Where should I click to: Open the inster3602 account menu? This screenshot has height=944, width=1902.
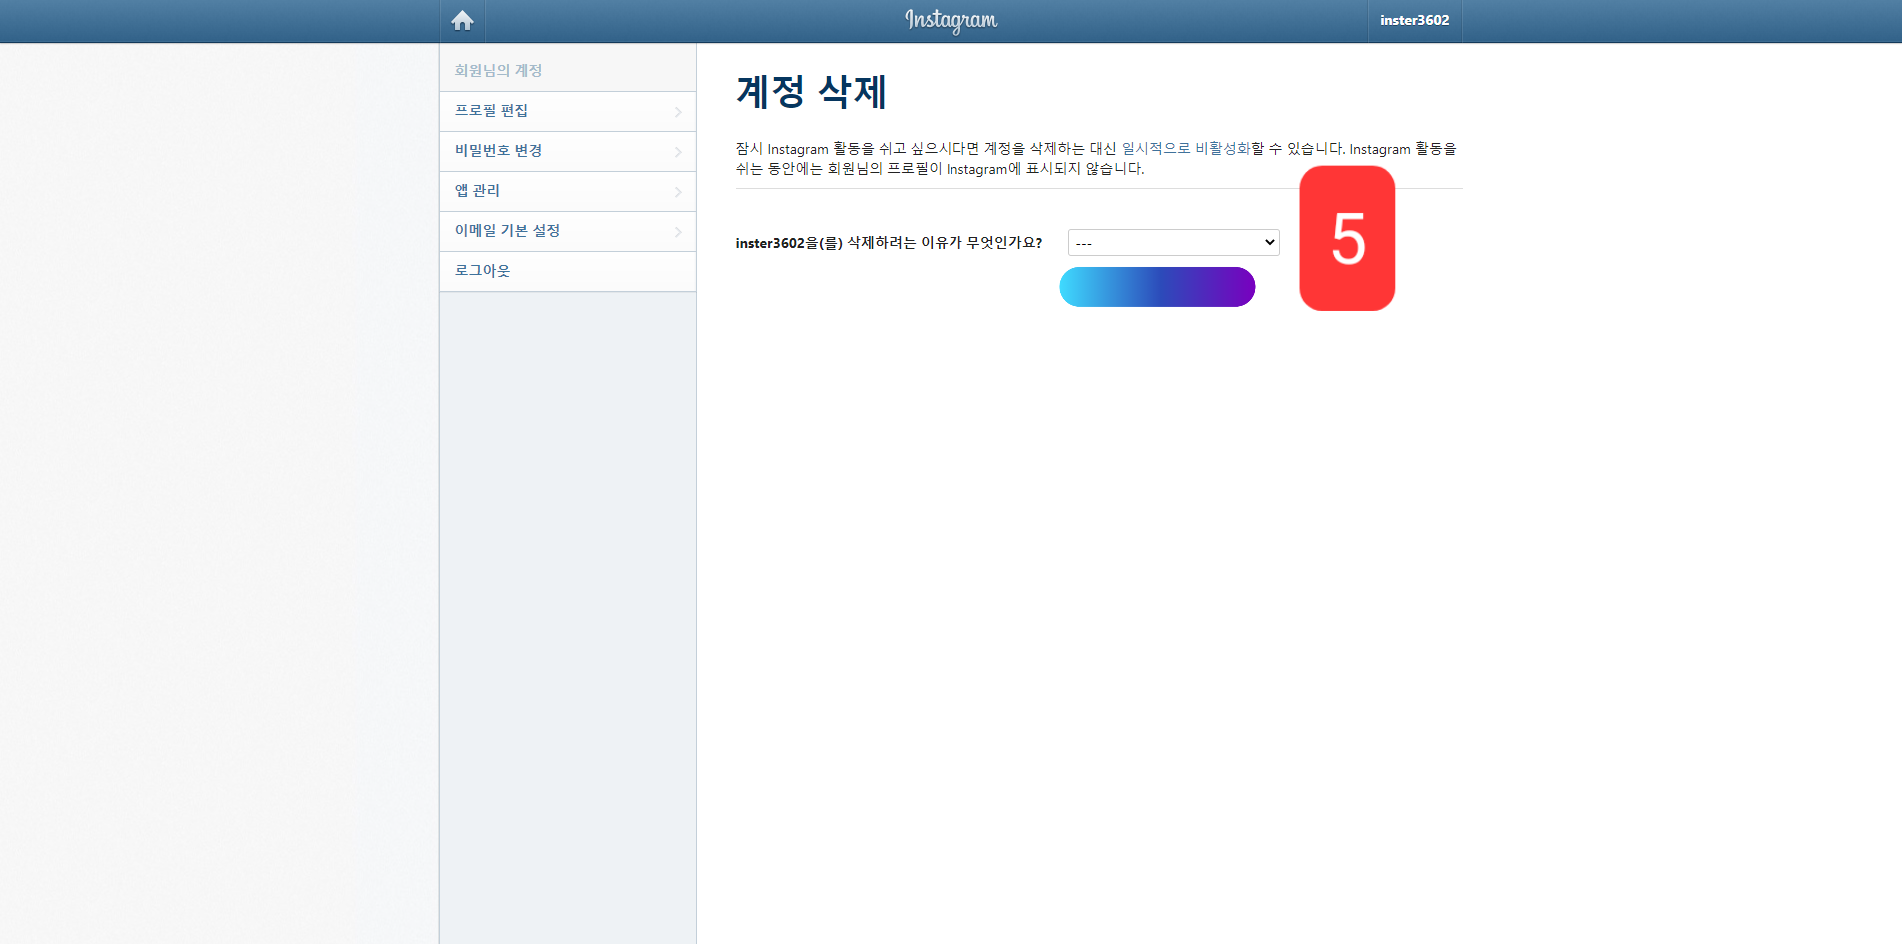(x=1414, y=20)
